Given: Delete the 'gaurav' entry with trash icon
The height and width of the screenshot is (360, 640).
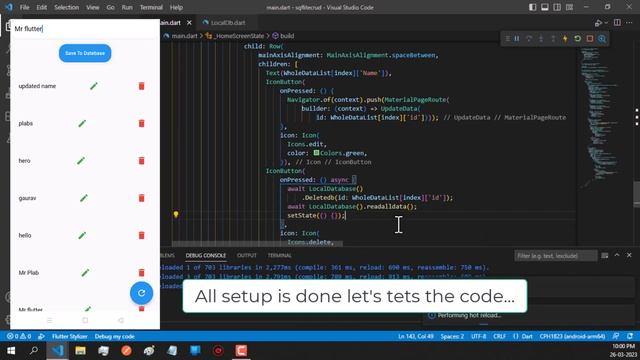Looking at the screenshot, I should 142,198.
